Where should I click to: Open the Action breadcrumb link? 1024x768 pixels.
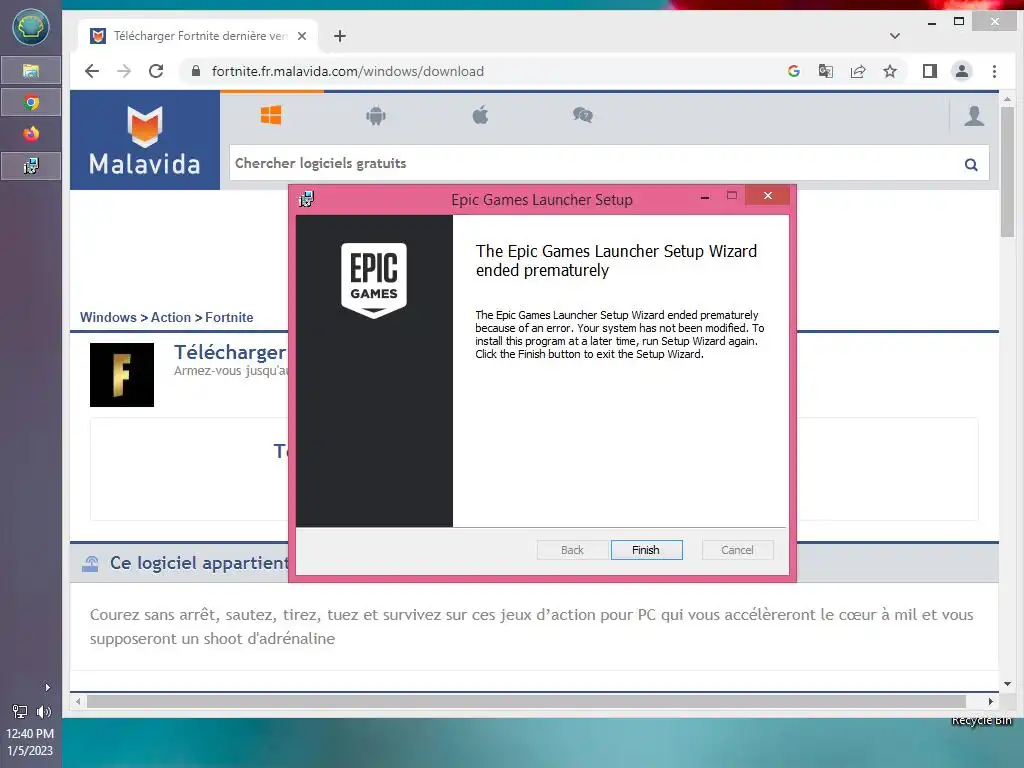(x=170, y=317)
